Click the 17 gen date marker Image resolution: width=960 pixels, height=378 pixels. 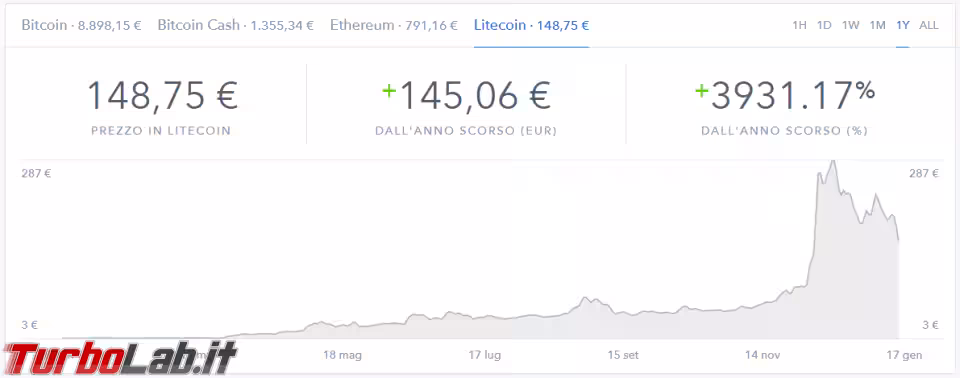[x=904, y=355]
